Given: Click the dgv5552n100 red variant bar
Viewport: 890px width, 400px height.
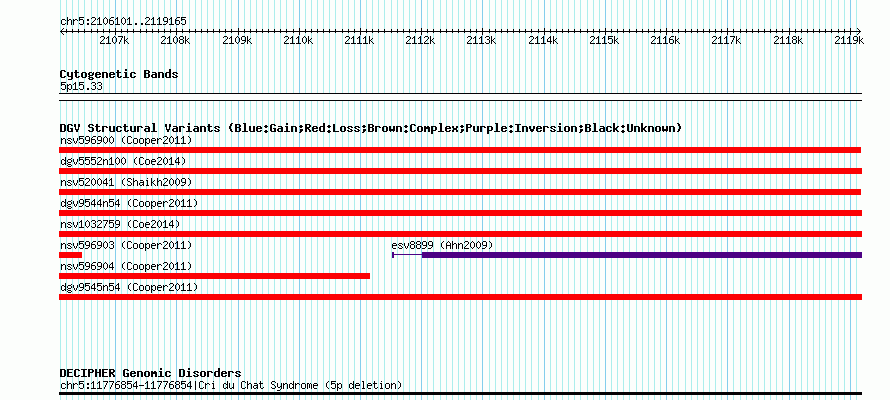Looking at the screenshot, I should 460,171.
